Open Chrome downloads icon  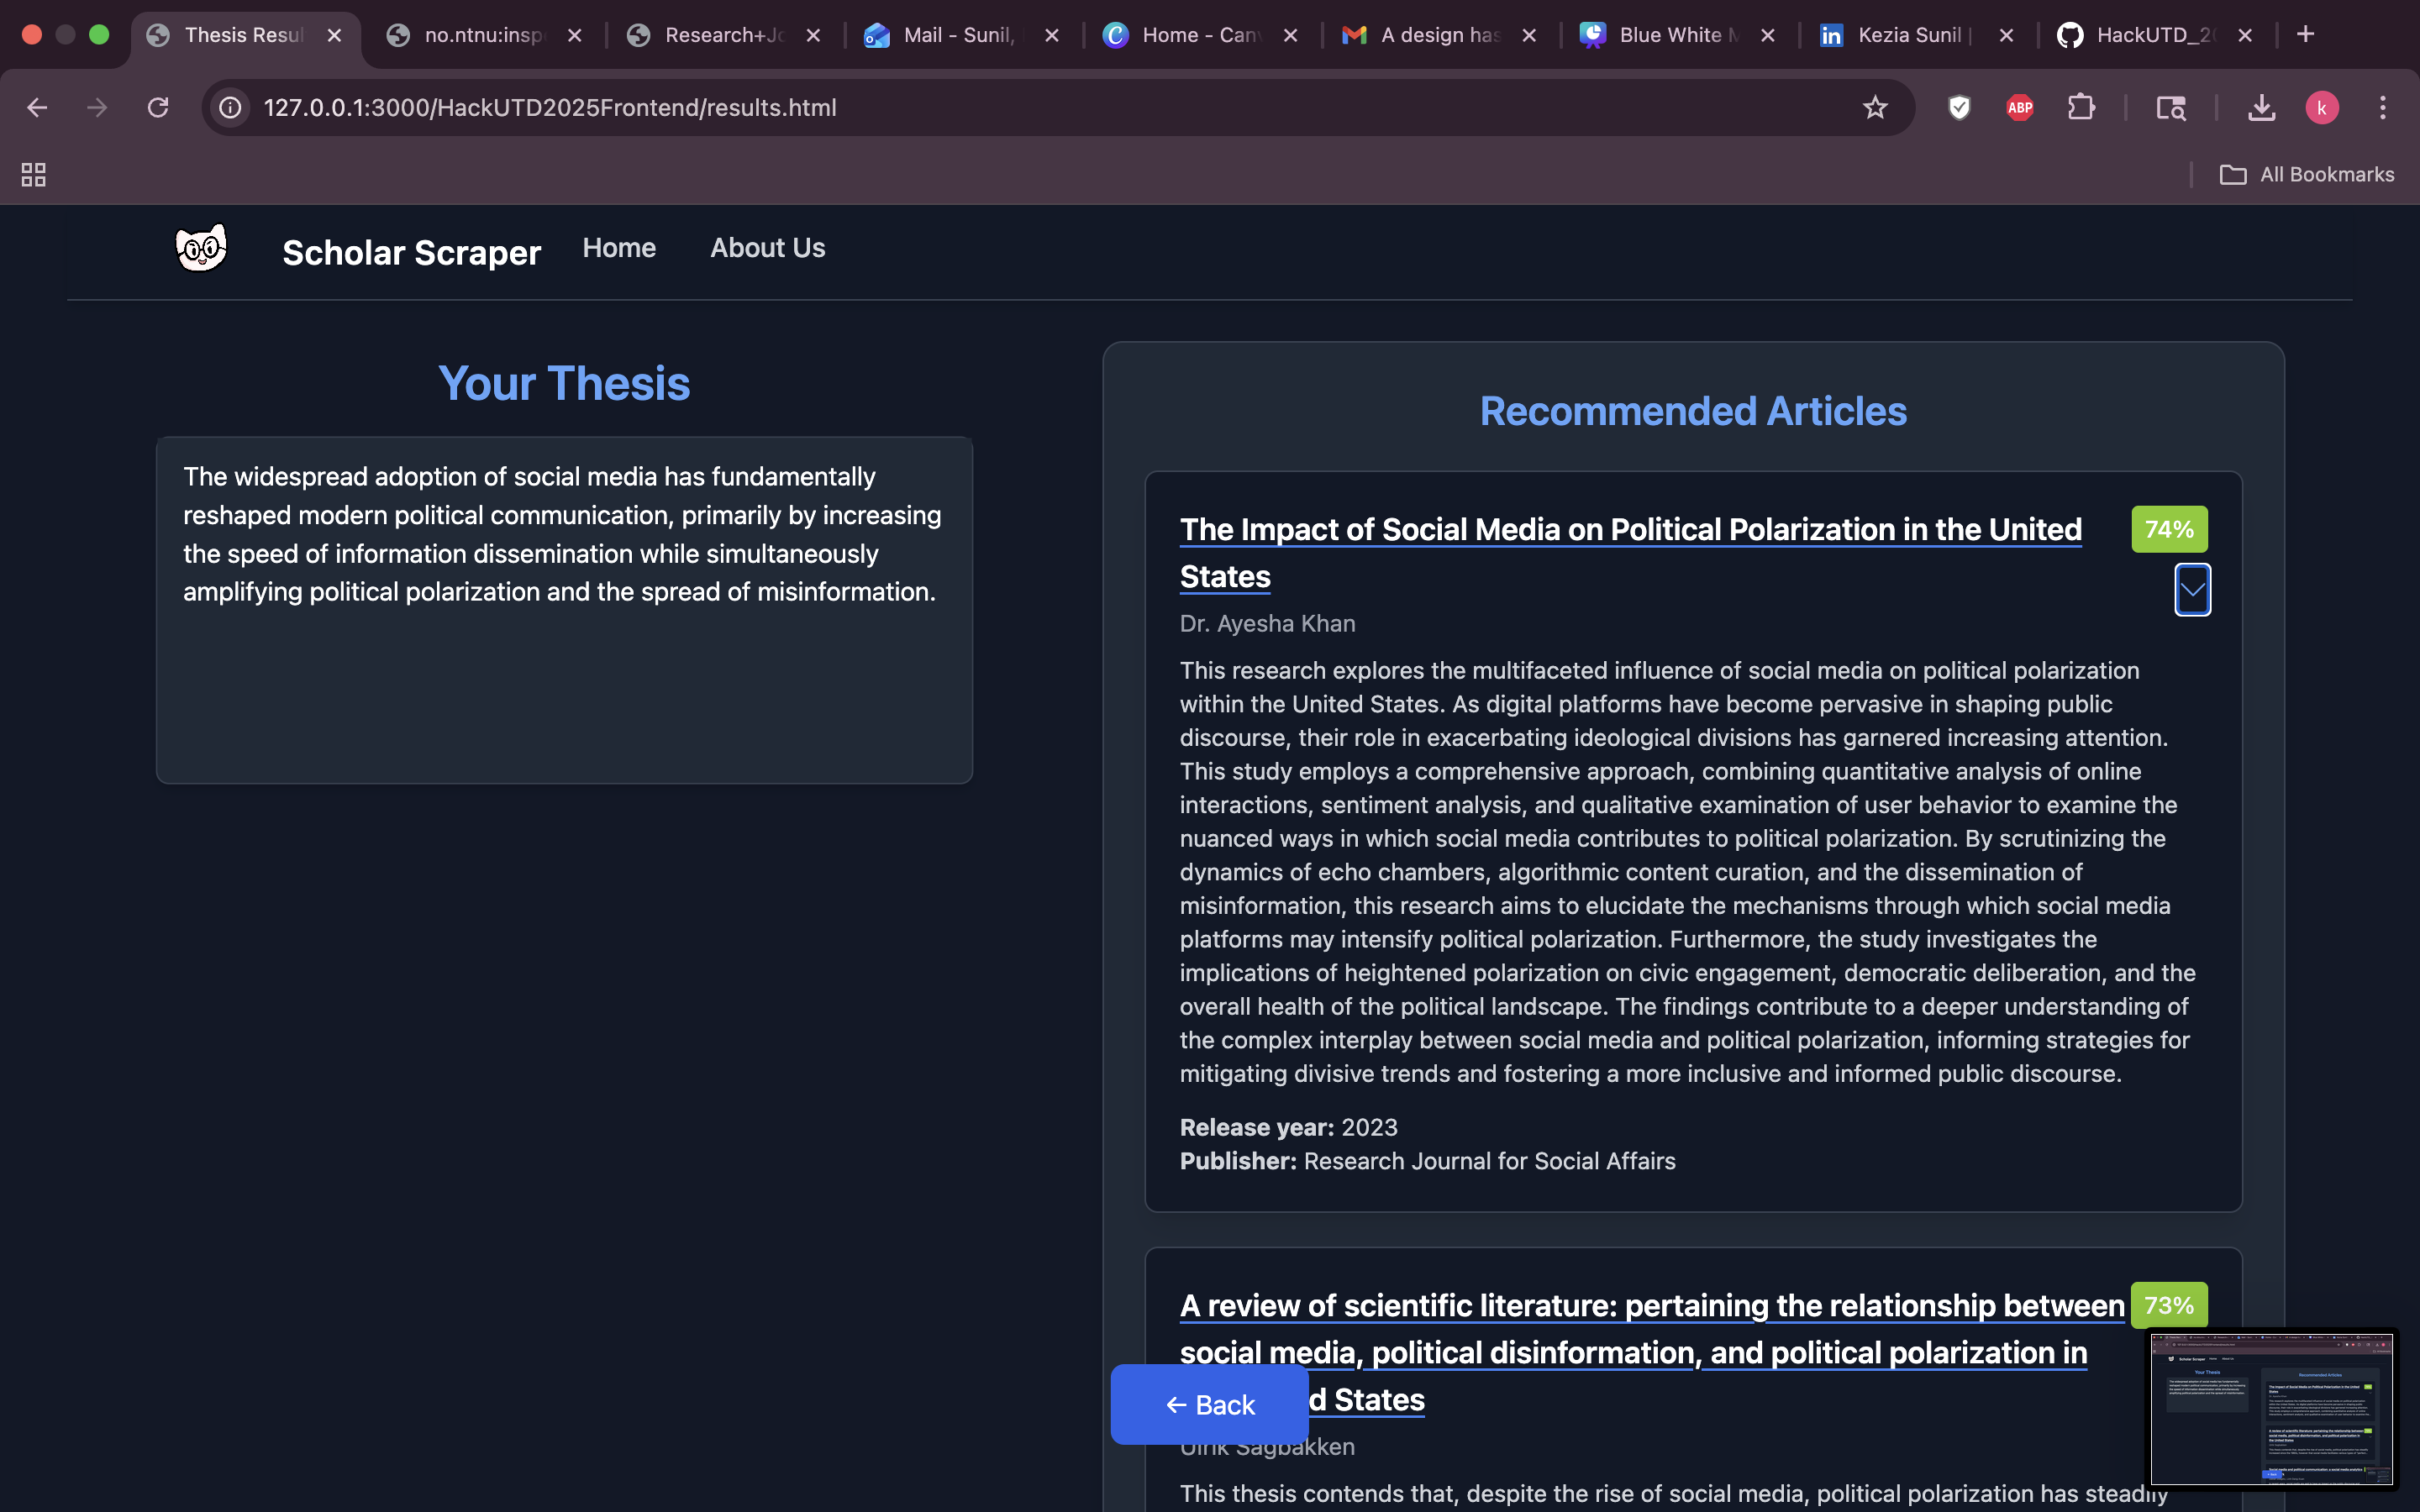coord(2261,107)
